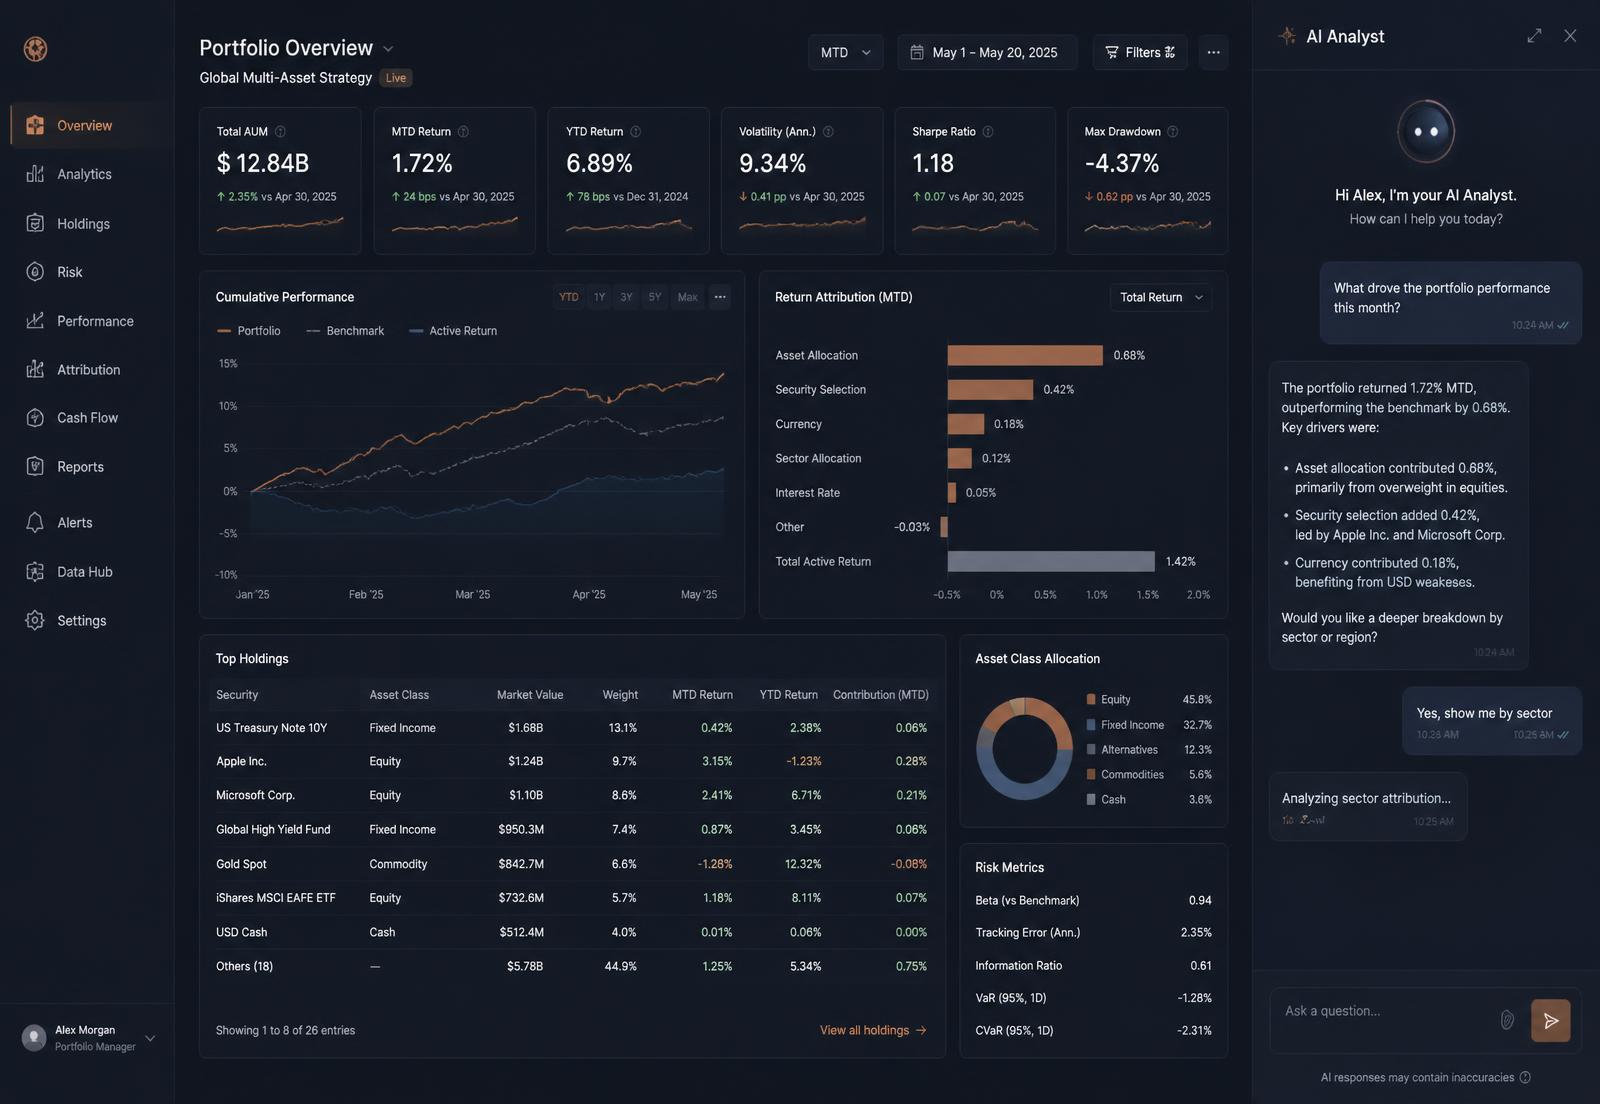Screen dimensions: 1600x1104
Task: Select the 3Y chart range
Action: [627, 297]
